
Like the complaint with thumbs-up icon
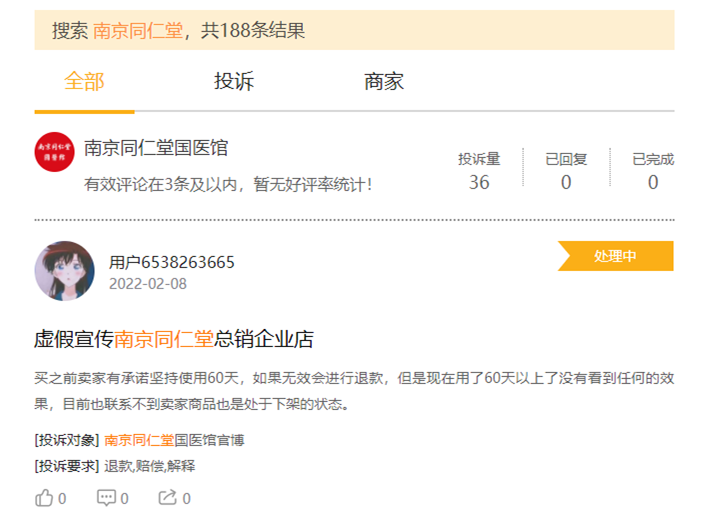pos(44,498)
